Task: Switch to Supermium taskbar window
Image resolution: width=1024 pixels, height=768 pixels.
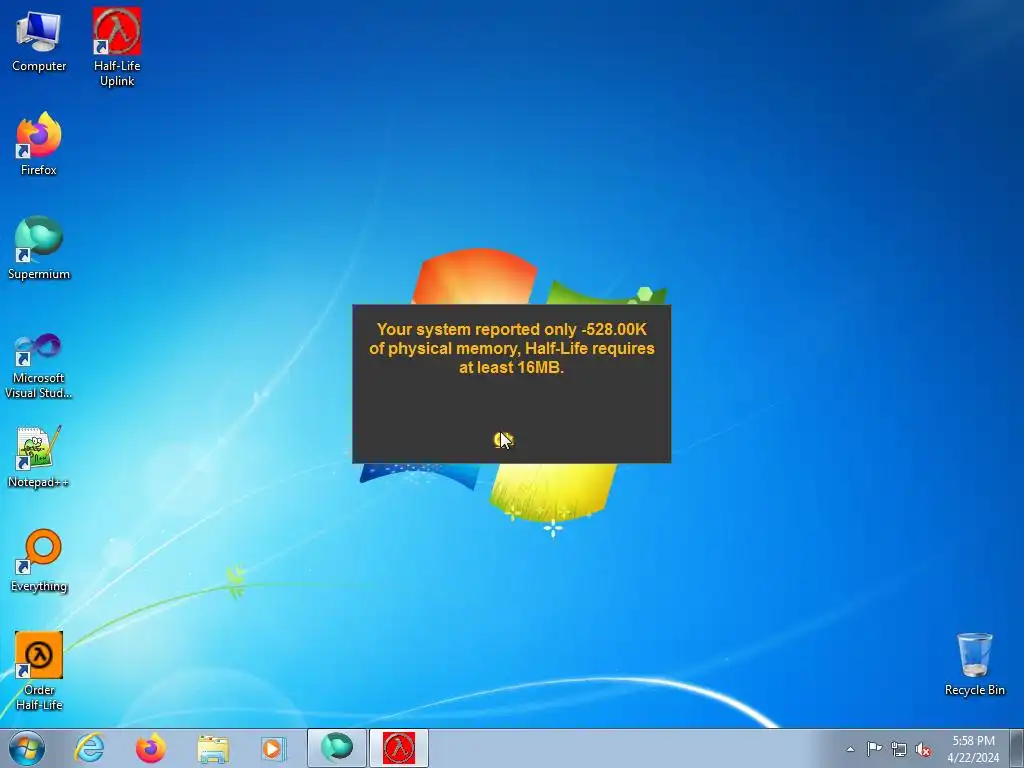Action: pyautogui.click(x=336, y=748)
